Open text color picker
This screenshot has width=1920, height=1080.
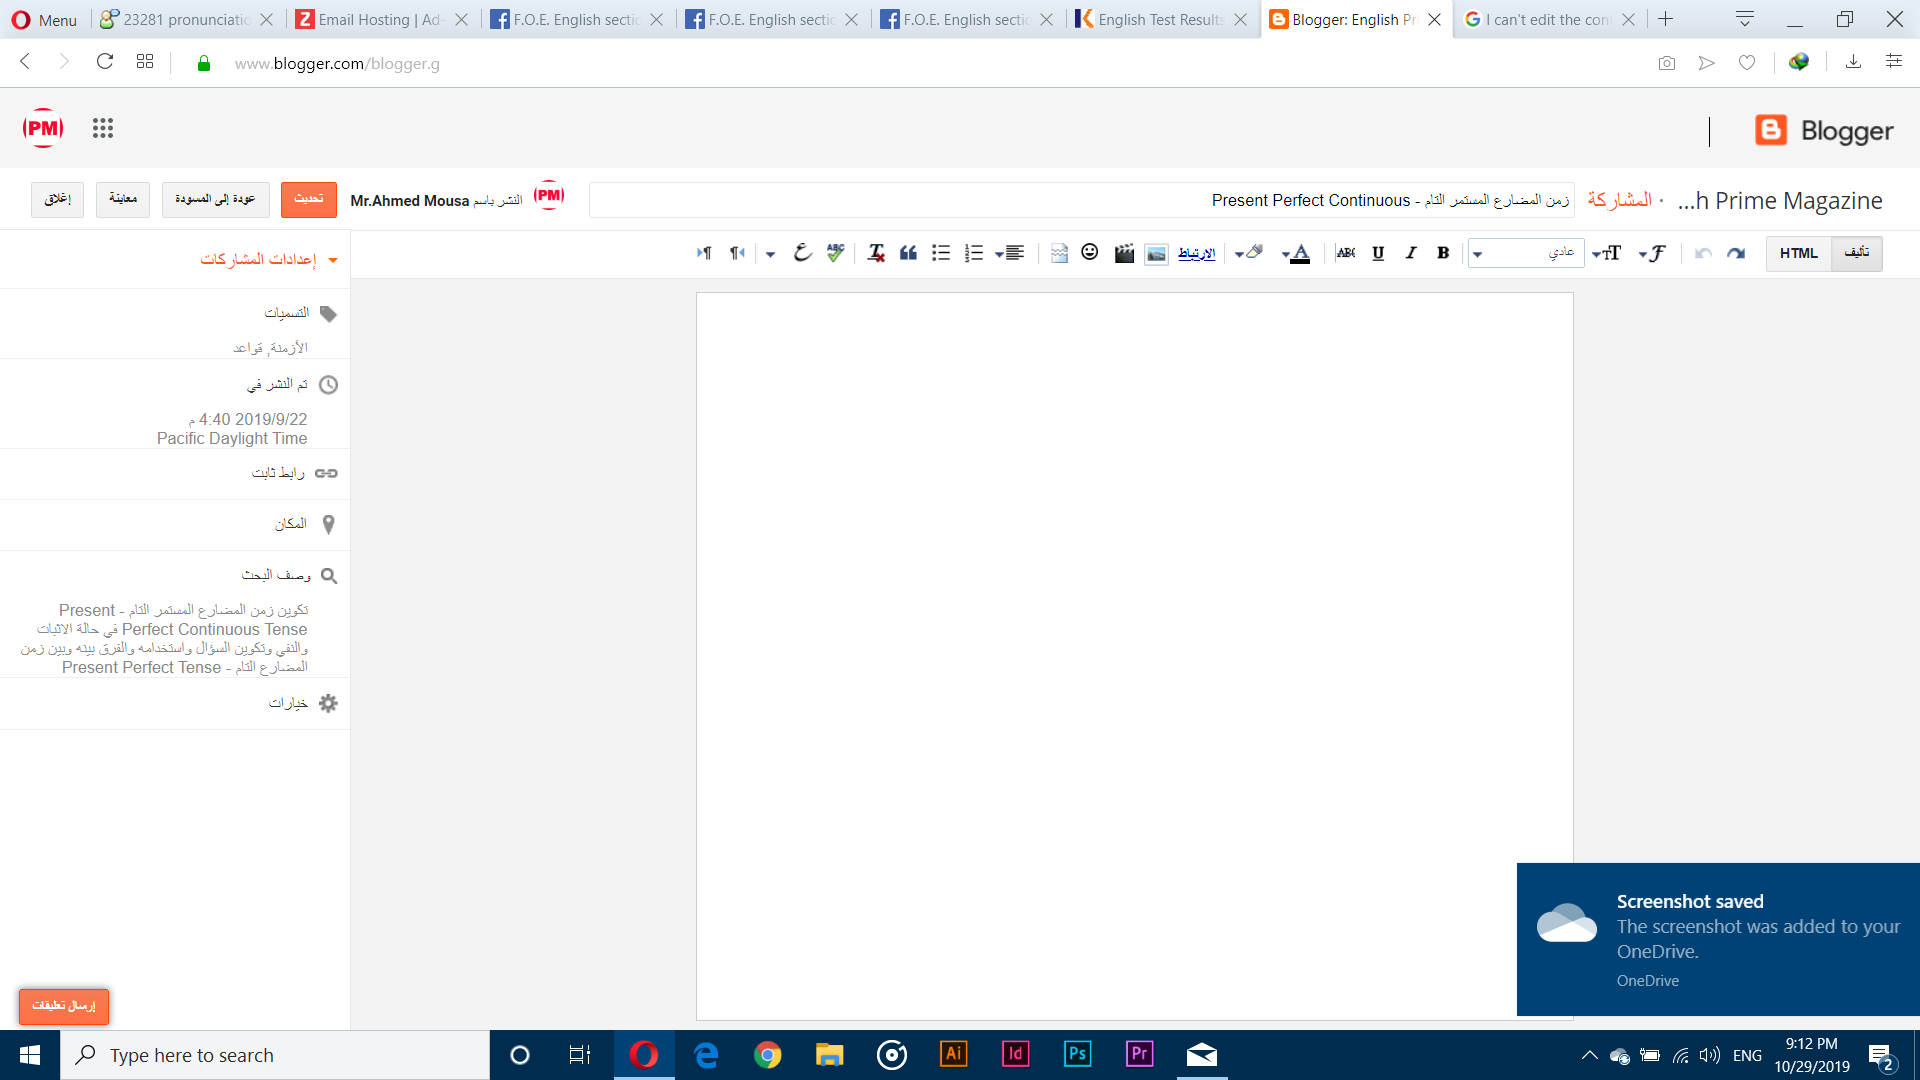coord(1296,253)
